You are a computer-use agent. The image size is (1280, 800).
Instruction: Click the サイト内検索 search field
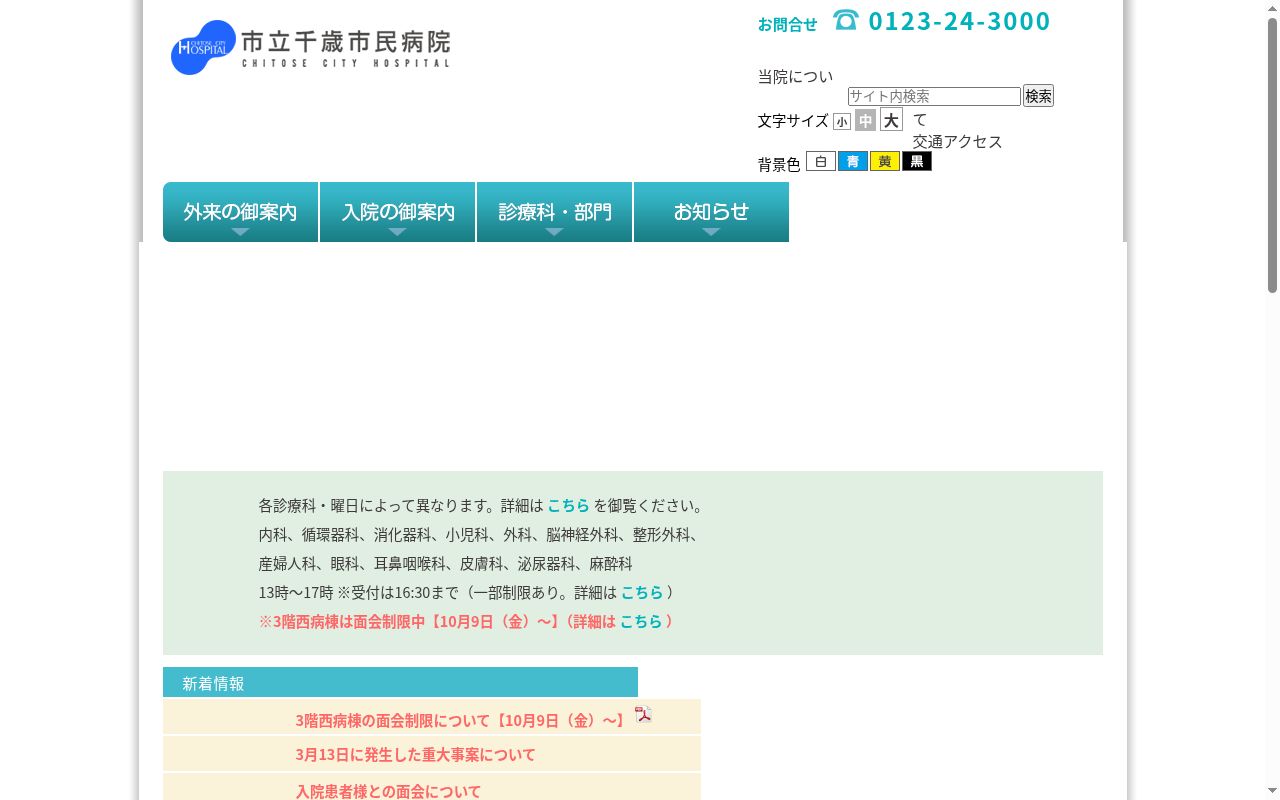pos(934,96)
